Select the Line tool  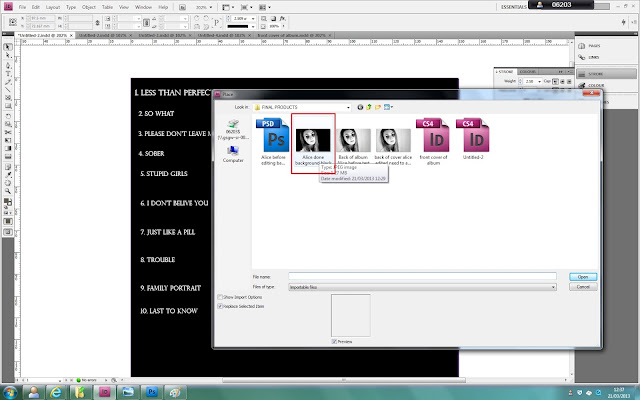click(8, 90)
